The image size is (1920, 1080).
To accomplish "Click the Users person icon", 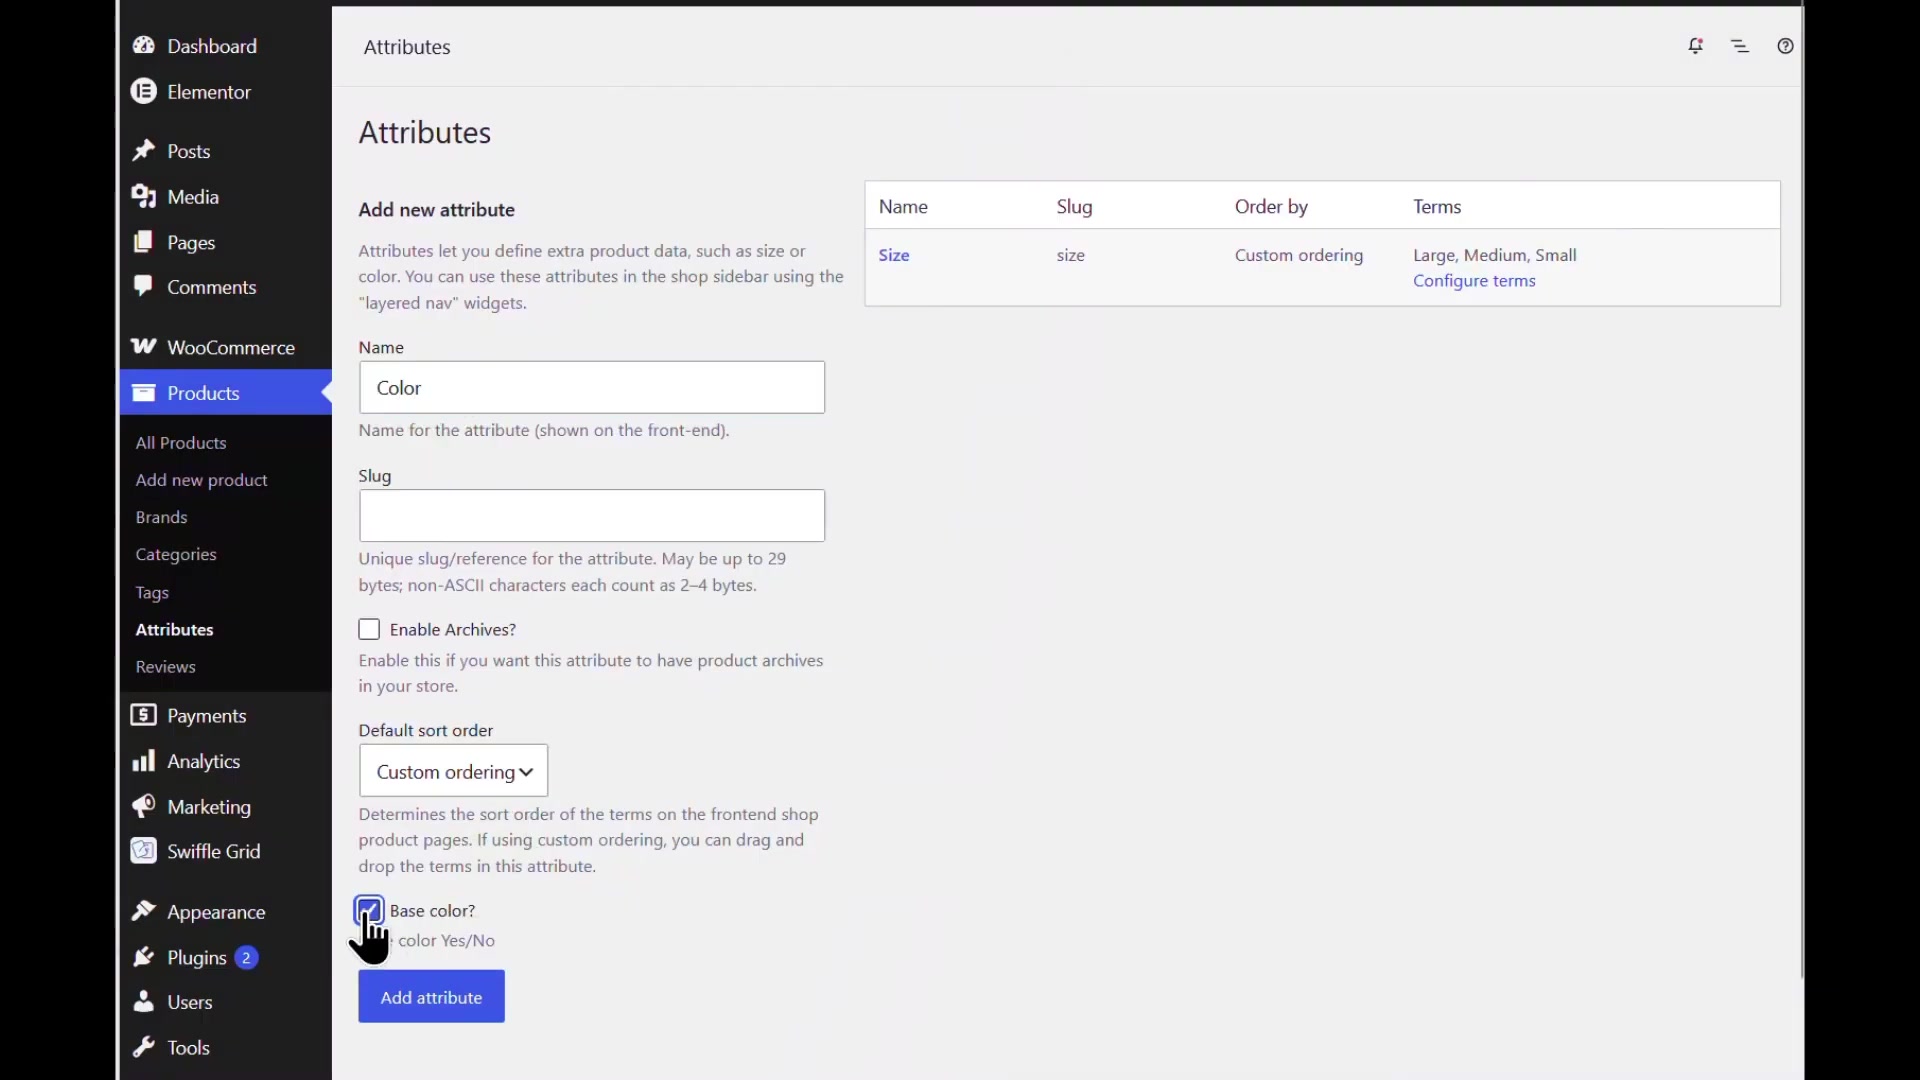I will pos(144,1002).
